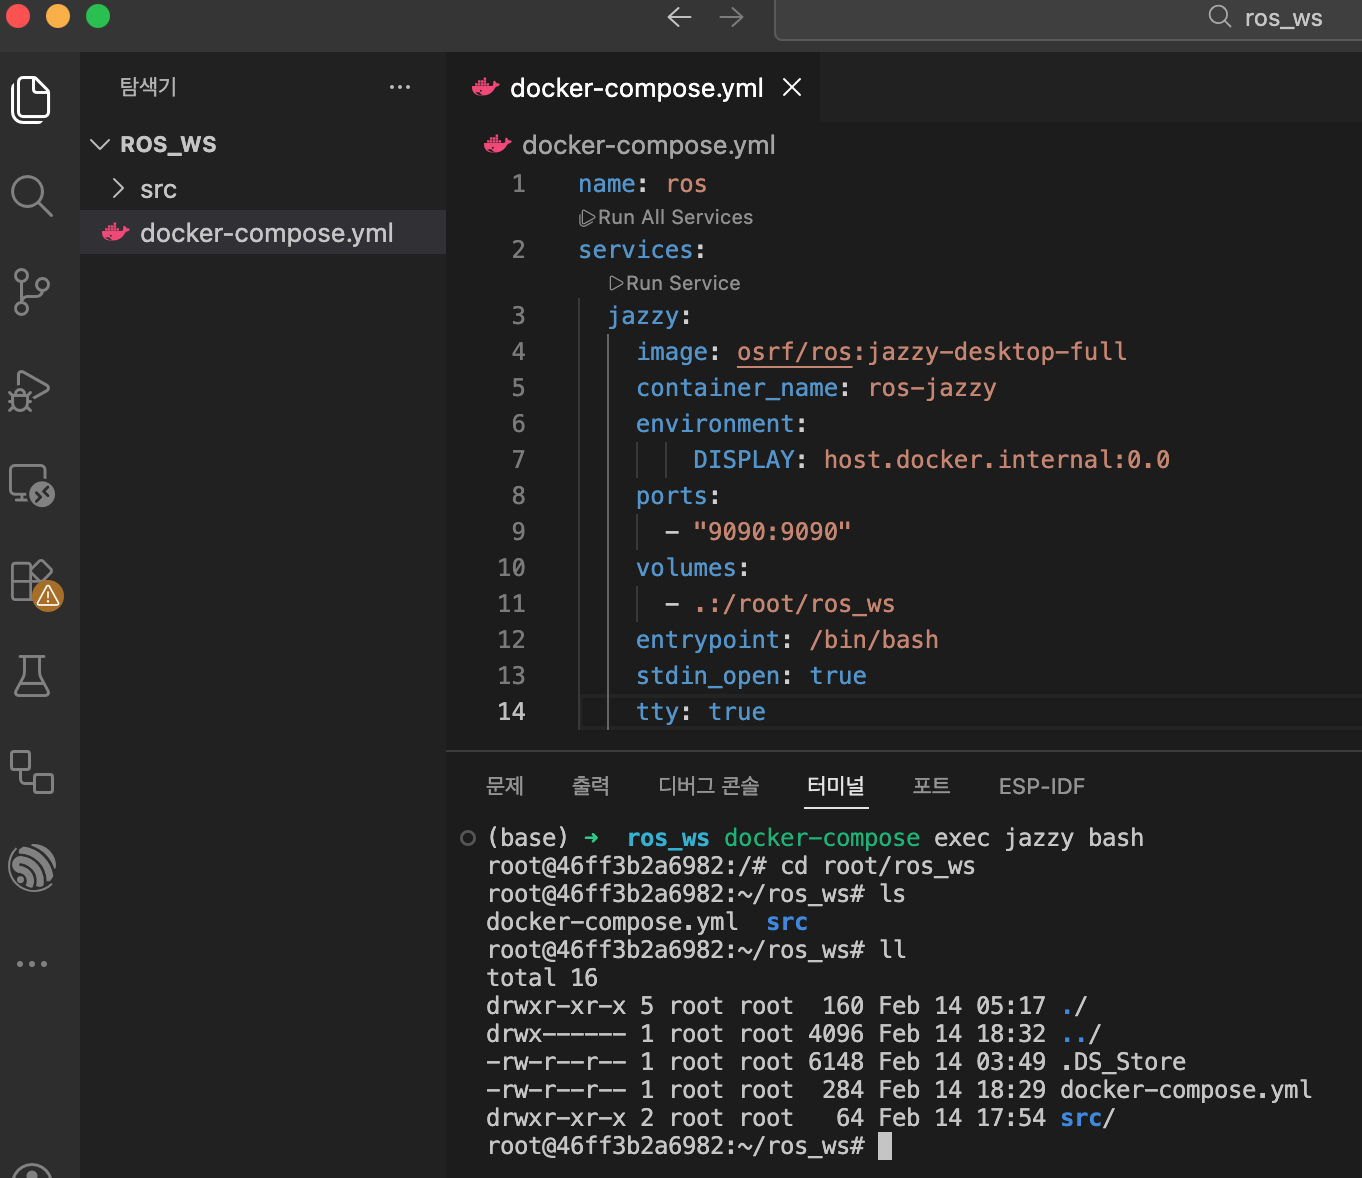Go forward with the navigation arrow
The height and width of the screenshot is (1178, 1362).
click(731, 17)
